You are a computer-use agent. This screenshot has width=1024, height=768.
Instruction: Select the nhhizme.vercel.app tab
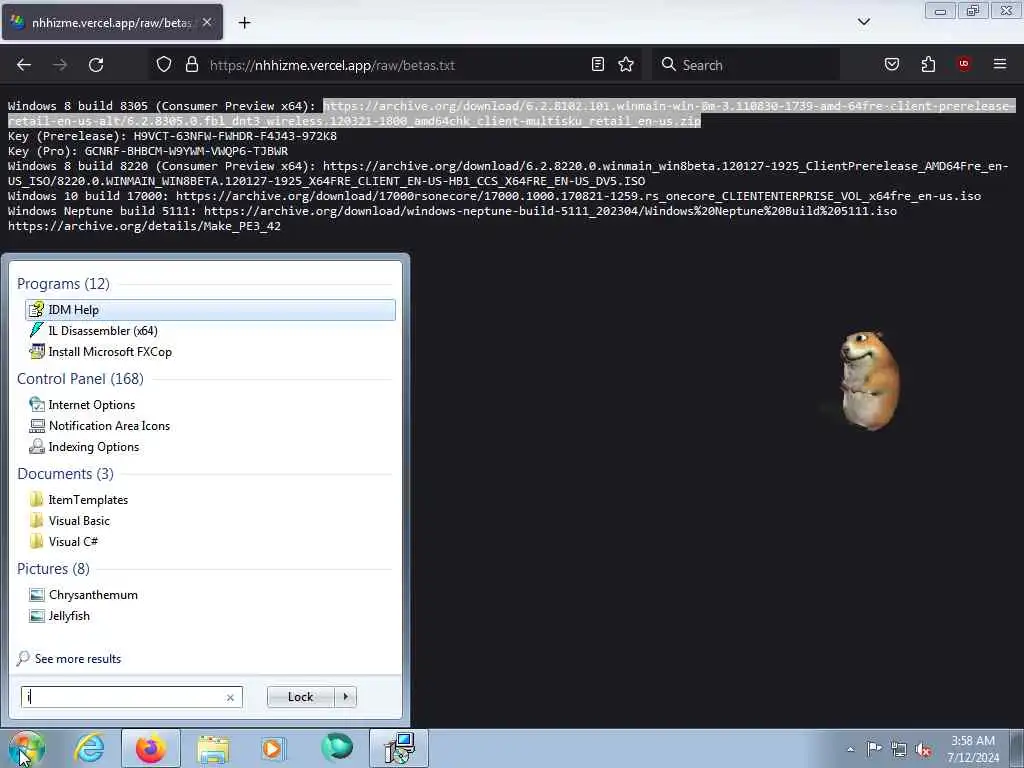(x=112, y=22)
